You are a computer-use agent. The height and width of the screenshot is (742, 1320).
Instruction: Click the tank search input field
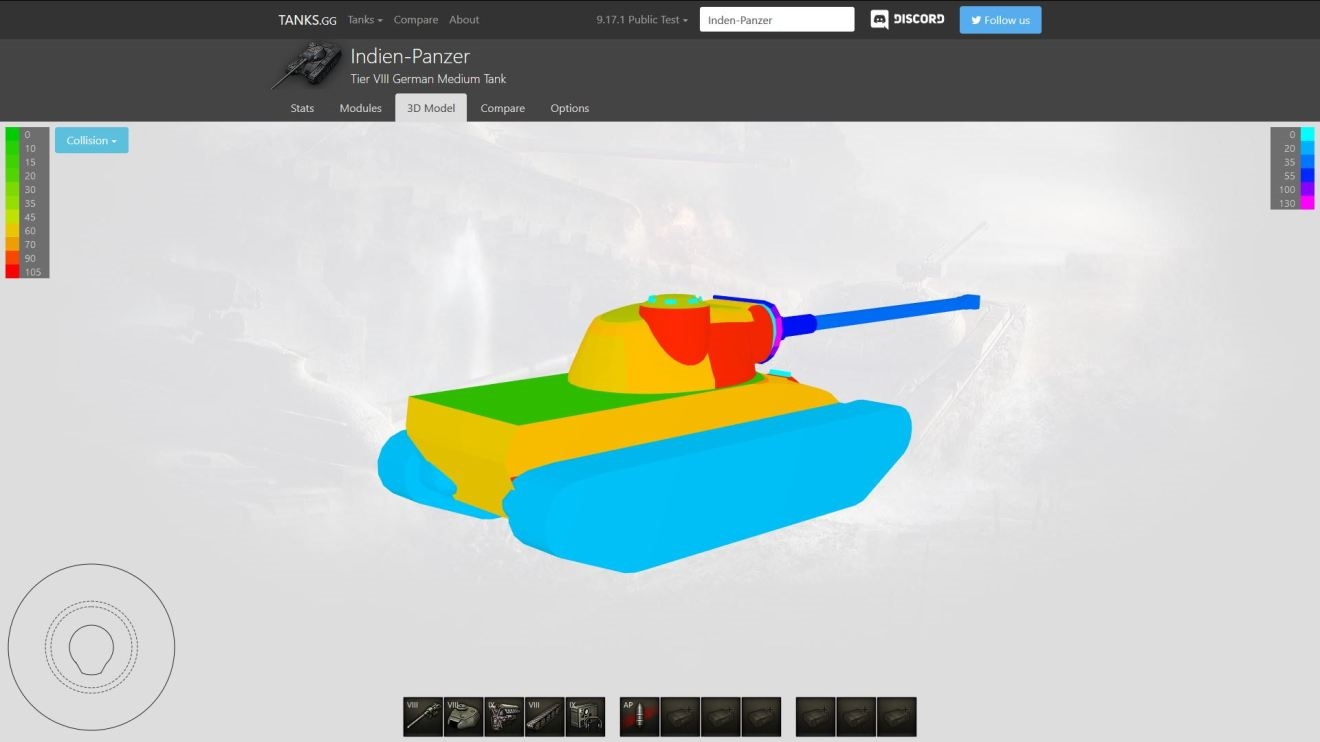tap(776, 20)
